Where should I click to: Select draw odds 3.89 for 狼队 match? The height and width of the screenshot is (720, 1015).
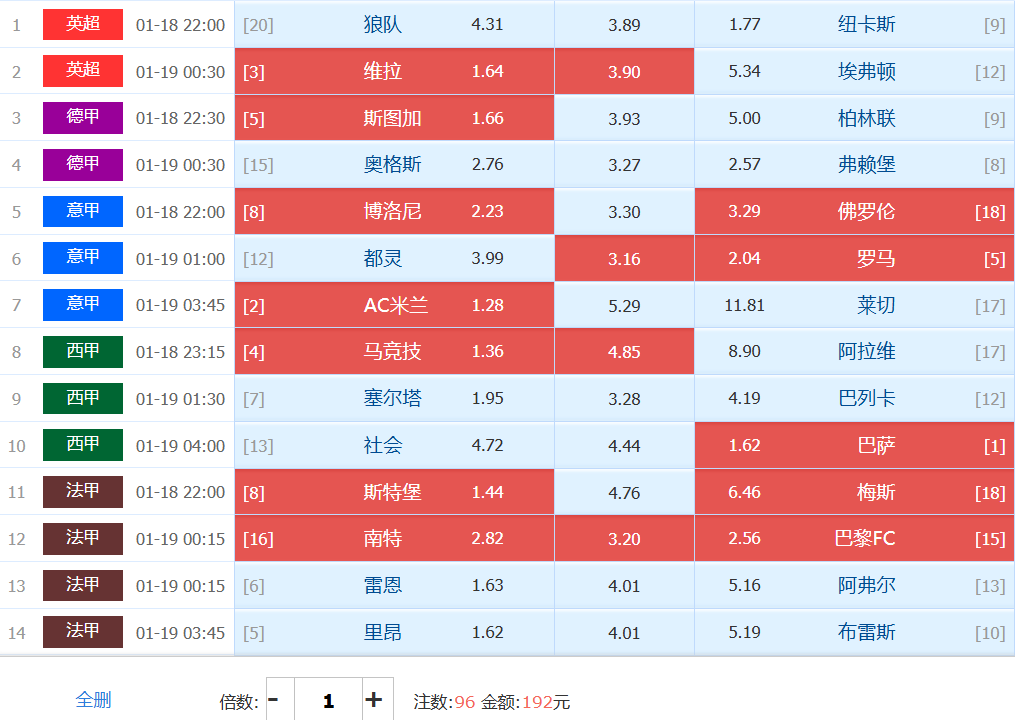[x=624, y=25]
